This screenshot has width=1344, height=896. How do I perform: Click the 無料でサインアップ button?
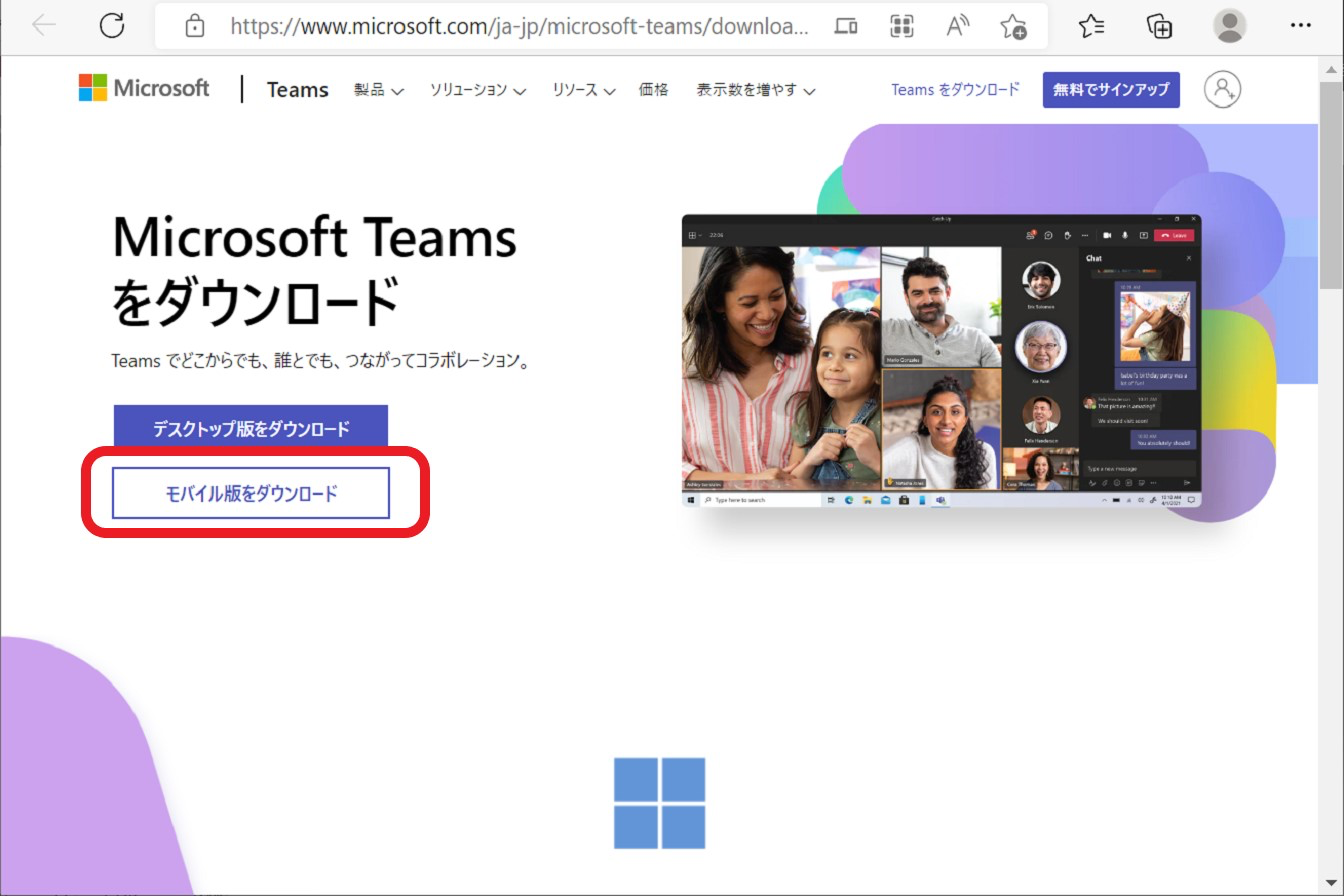(1110, 89)
